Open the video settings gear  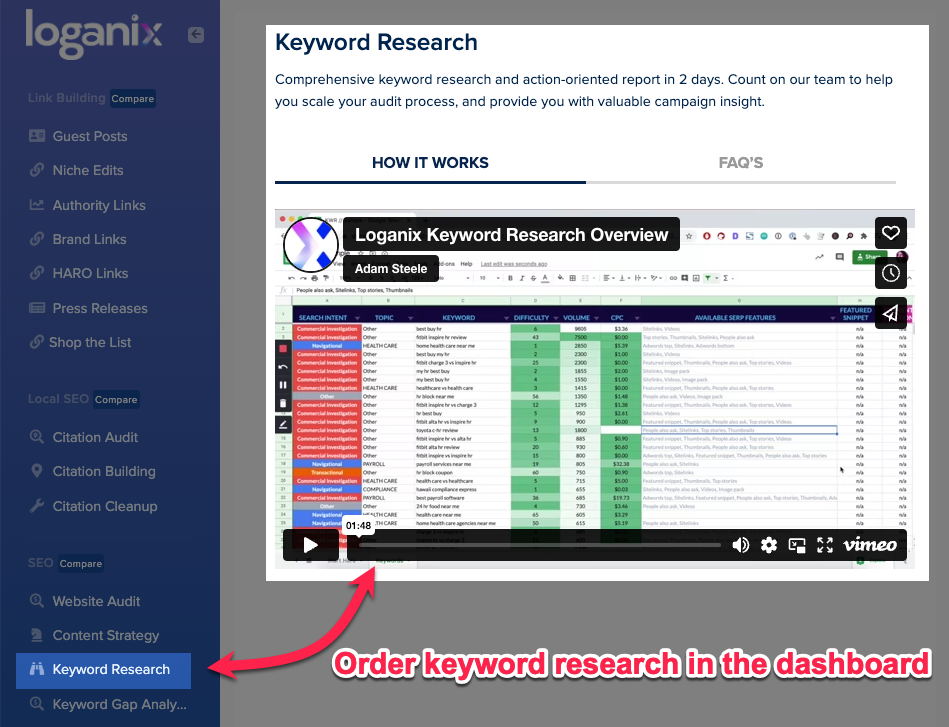(769, 545)
